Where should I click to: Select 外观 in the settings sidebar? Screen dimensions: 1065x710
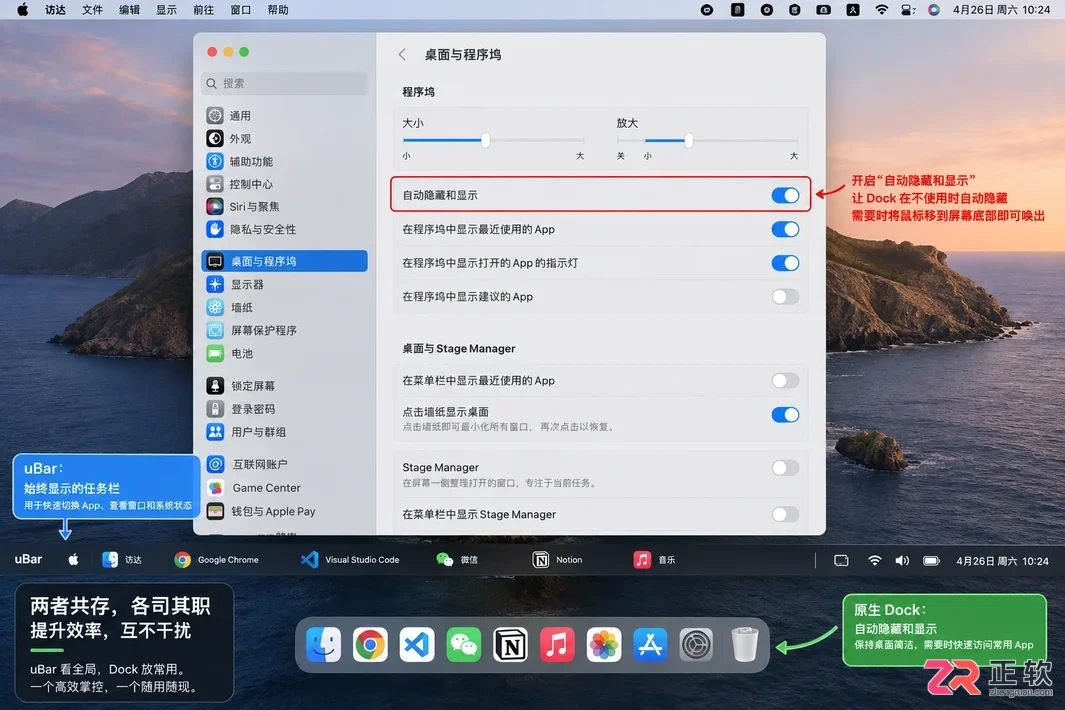pos(285,139)
